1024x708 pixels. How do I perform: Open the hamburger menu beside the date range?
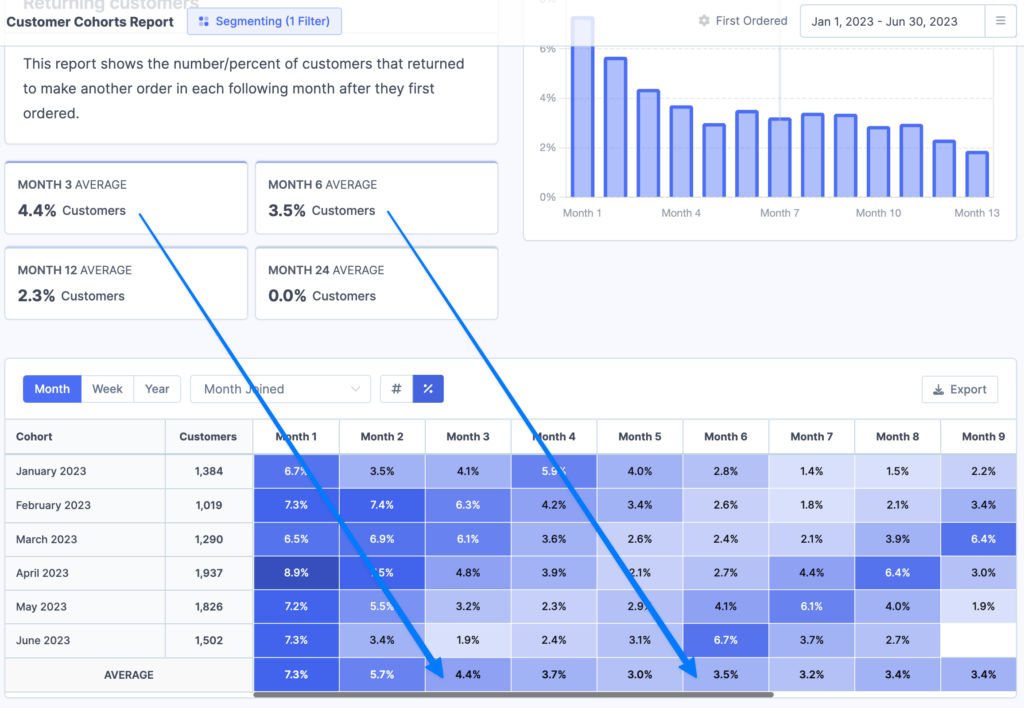pos(1001,20)
